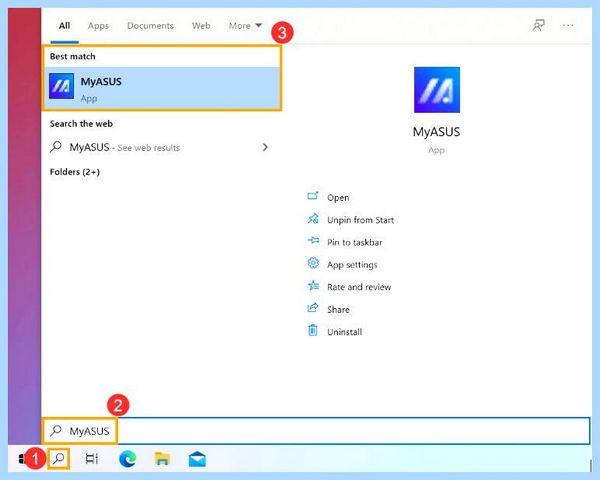Click inside the MyASUS search box
The height and width of the screenshot is (480, 600).
click(316, 431)
